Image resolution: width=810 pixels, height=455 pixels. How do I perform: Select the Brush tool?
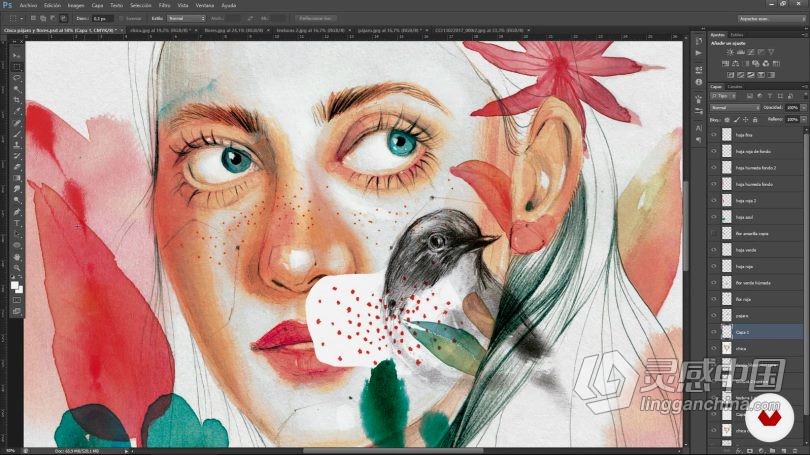coord(17,134)
